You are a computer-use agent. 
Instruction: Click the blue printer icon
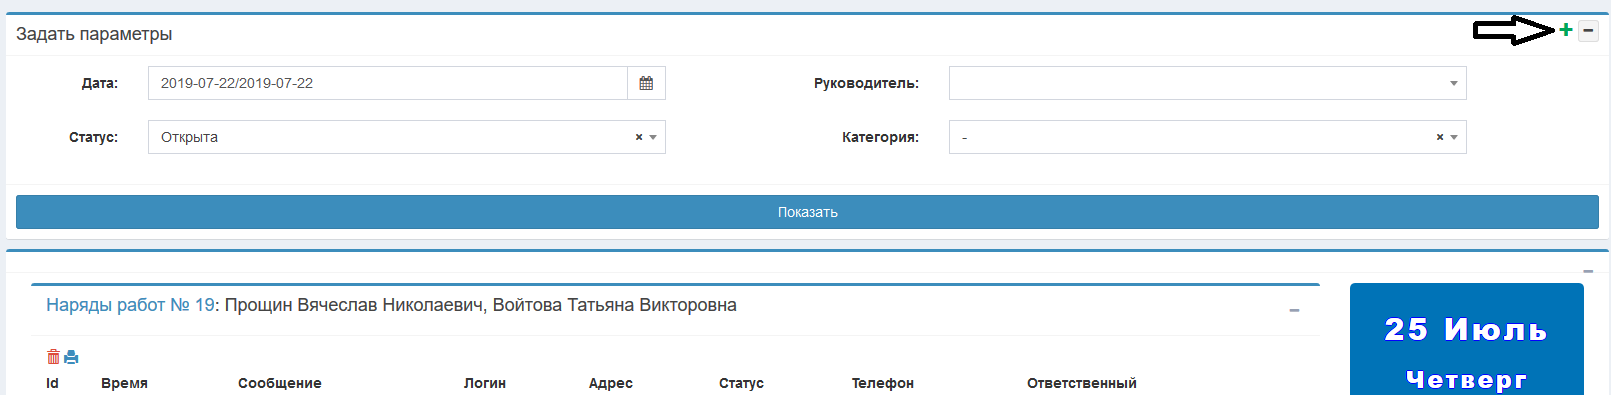[x=71, y=356]
